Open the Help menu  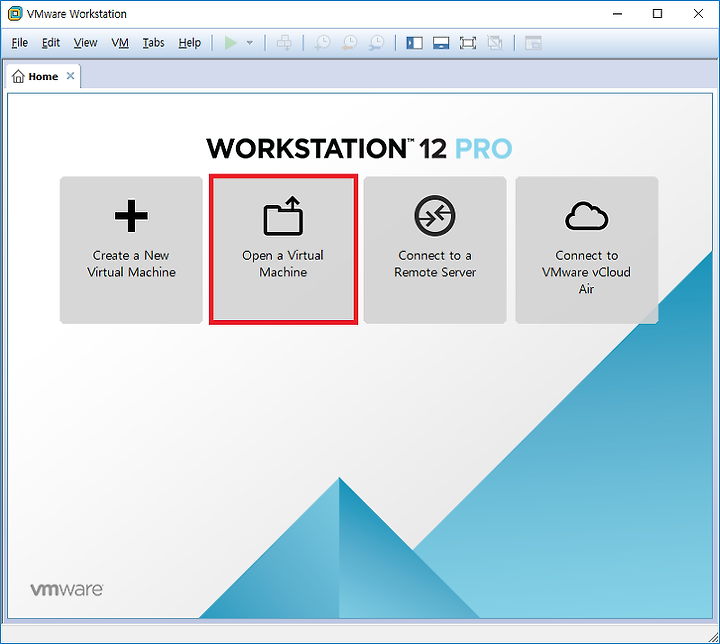[x=190, y=43]
